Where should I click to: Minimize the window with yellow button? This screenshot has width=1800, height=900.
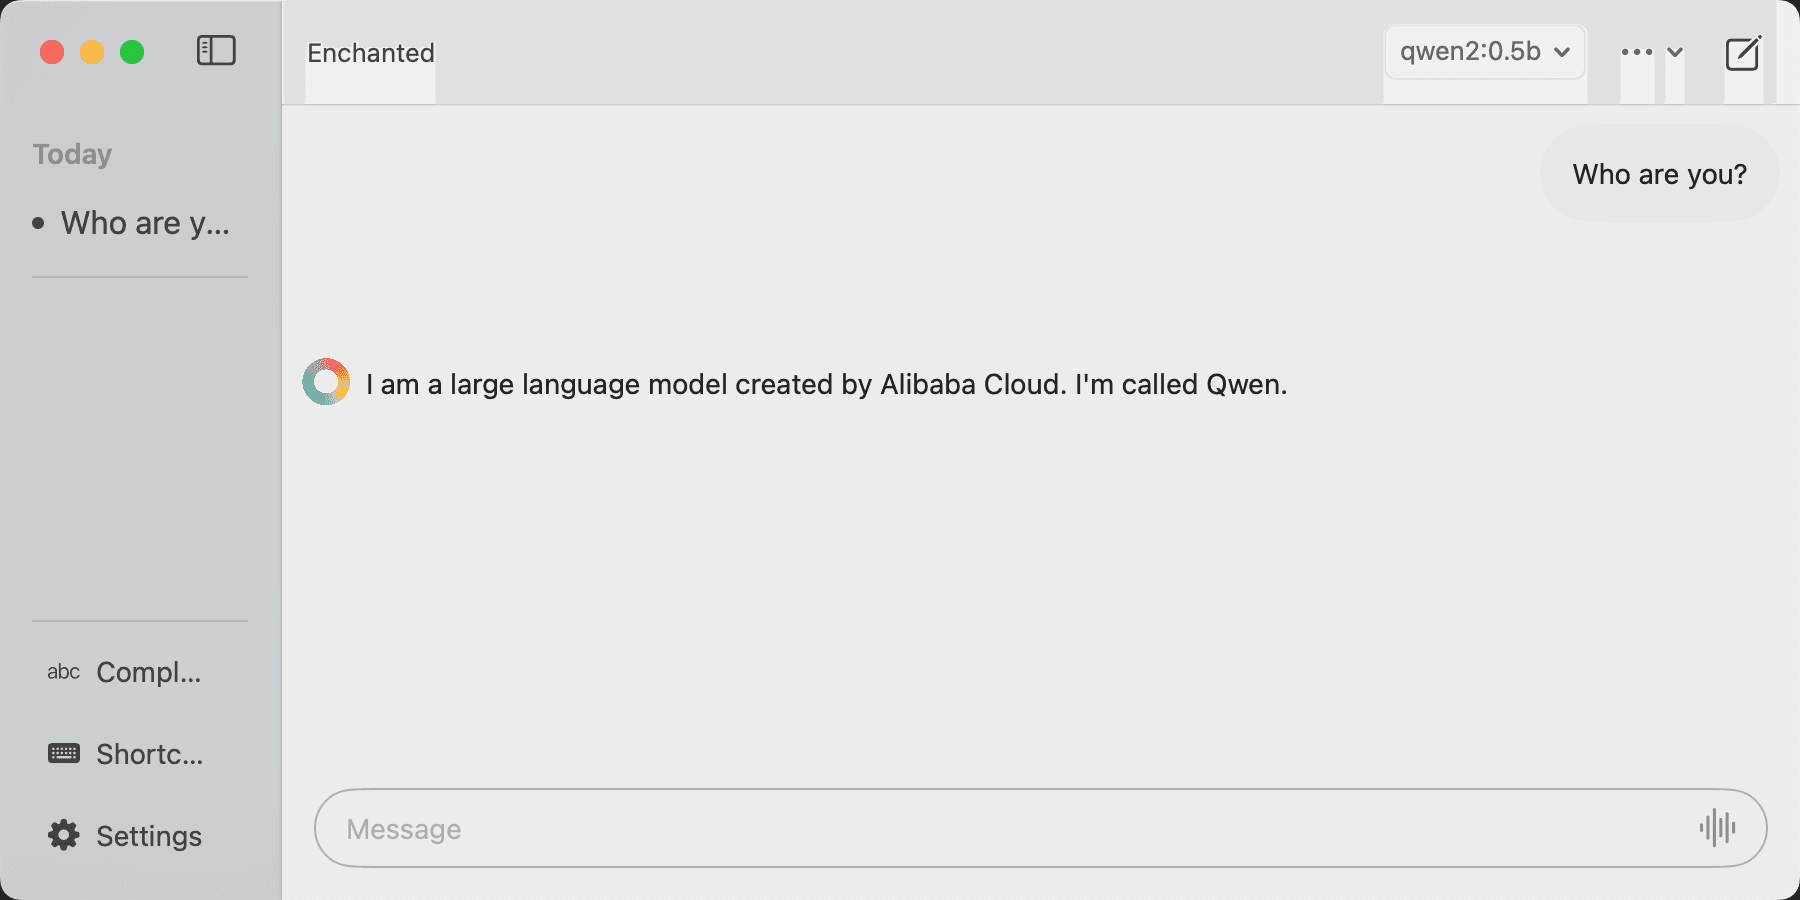tap(92, 52)
